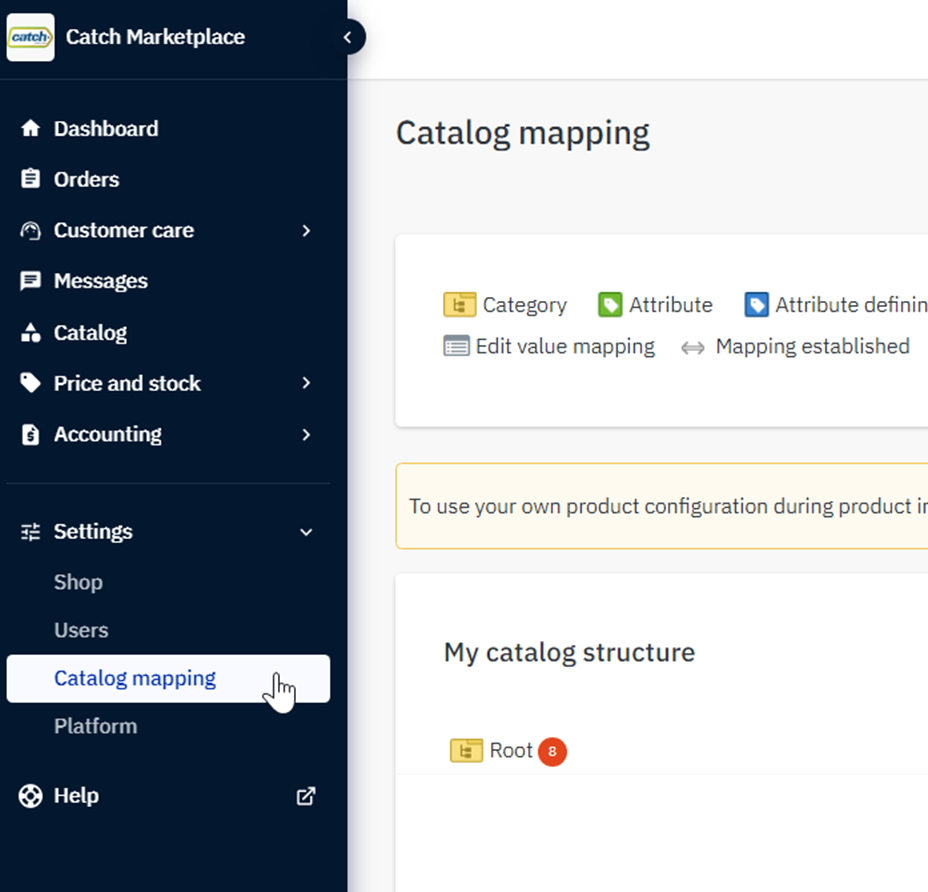Select the Edit value mapping icon
Viewport: 928px width, 892px height.
(x=457, y=346)
